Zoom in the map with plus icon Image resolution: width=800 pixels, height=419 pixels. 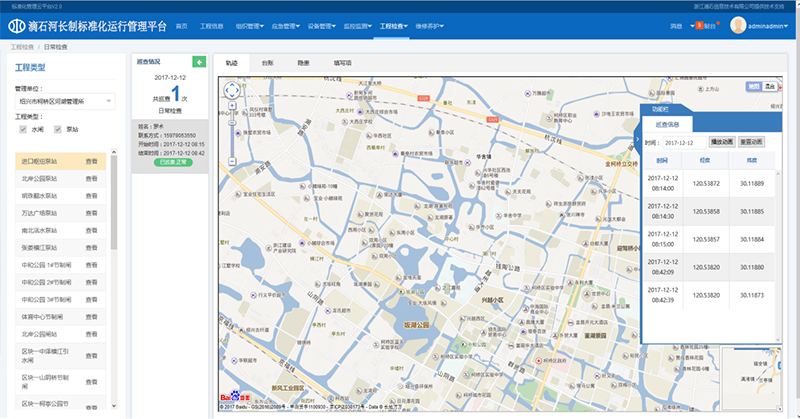[232, 106]
